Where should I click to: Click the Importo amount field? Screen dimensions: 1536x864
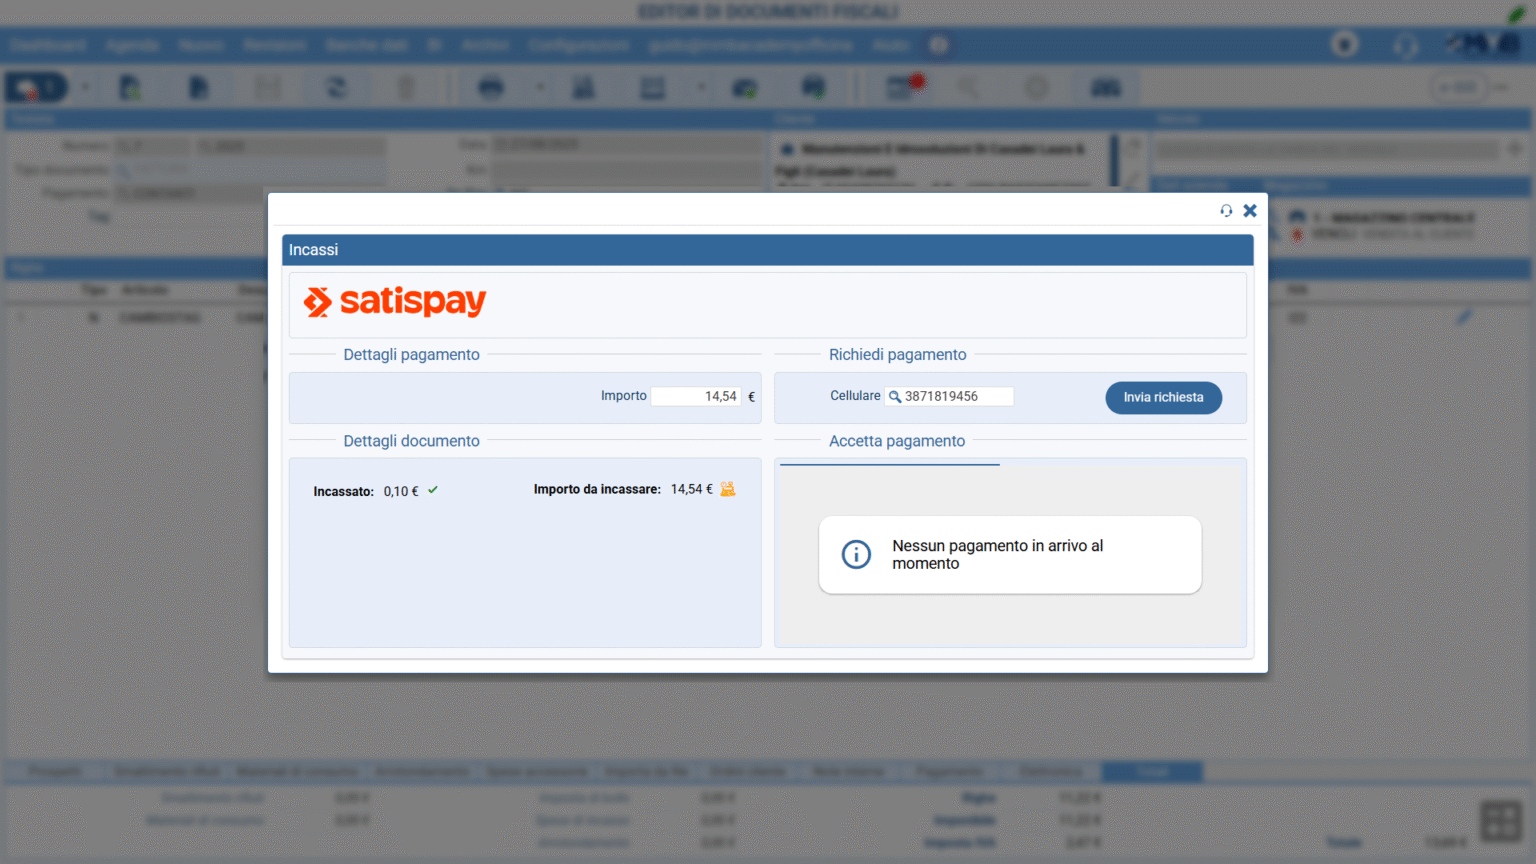(x=696, y=397)
